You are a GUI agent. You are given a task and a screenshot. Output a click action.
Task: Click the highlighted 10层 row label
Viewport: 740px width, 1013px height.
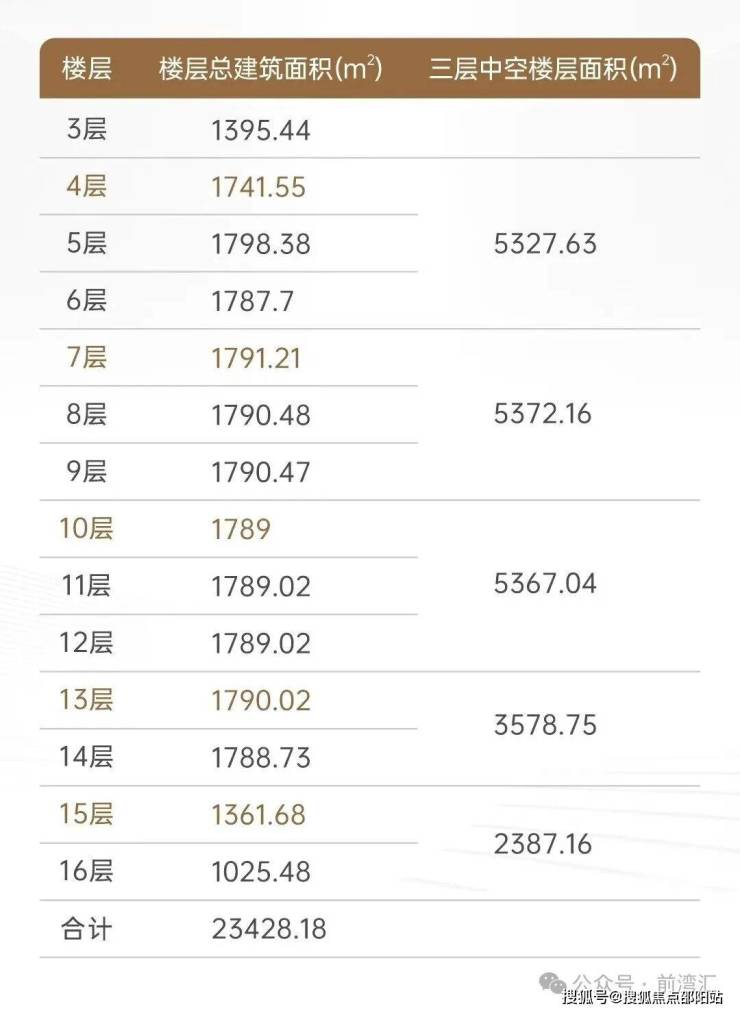(x=86, y=529)
